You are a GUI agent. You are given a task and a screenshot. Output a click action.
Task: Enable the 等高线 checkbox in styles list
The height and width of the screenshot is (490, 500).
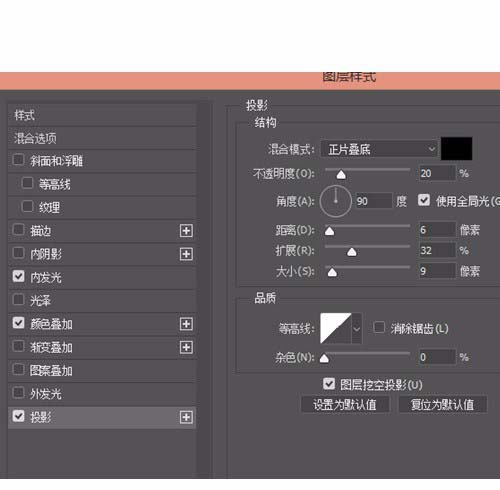(x=27, y=183)
